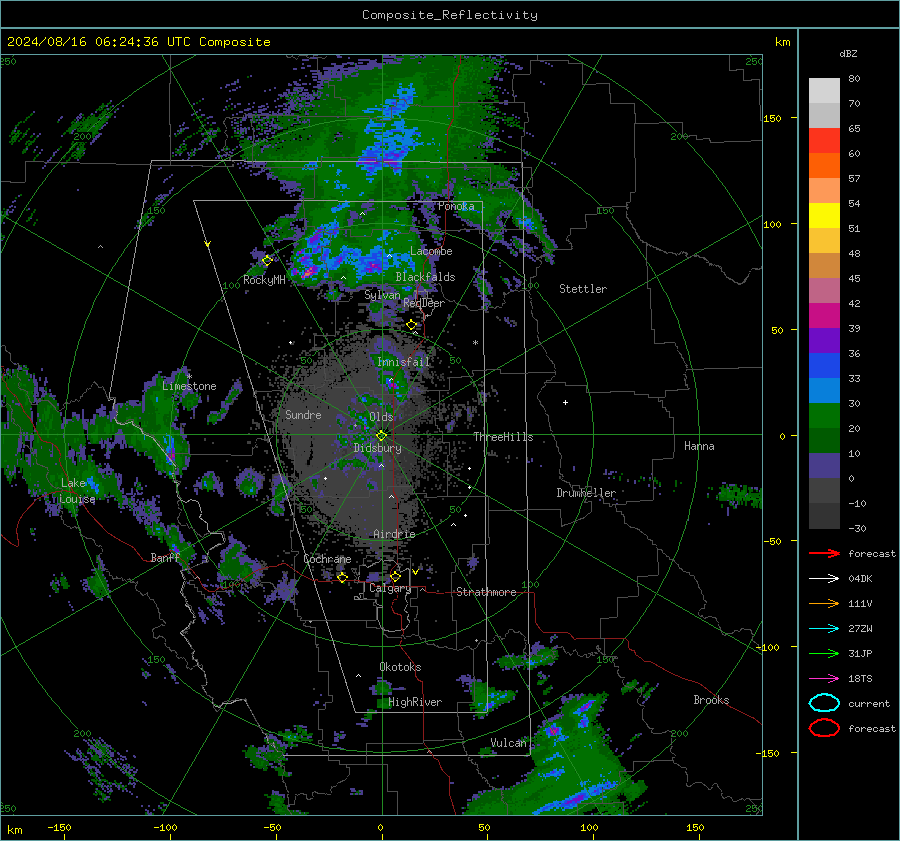Click the red forecast arrow in the legend
Image resolution: width=900 pixels, height=841 pixels.
click(x=824, y=553)
